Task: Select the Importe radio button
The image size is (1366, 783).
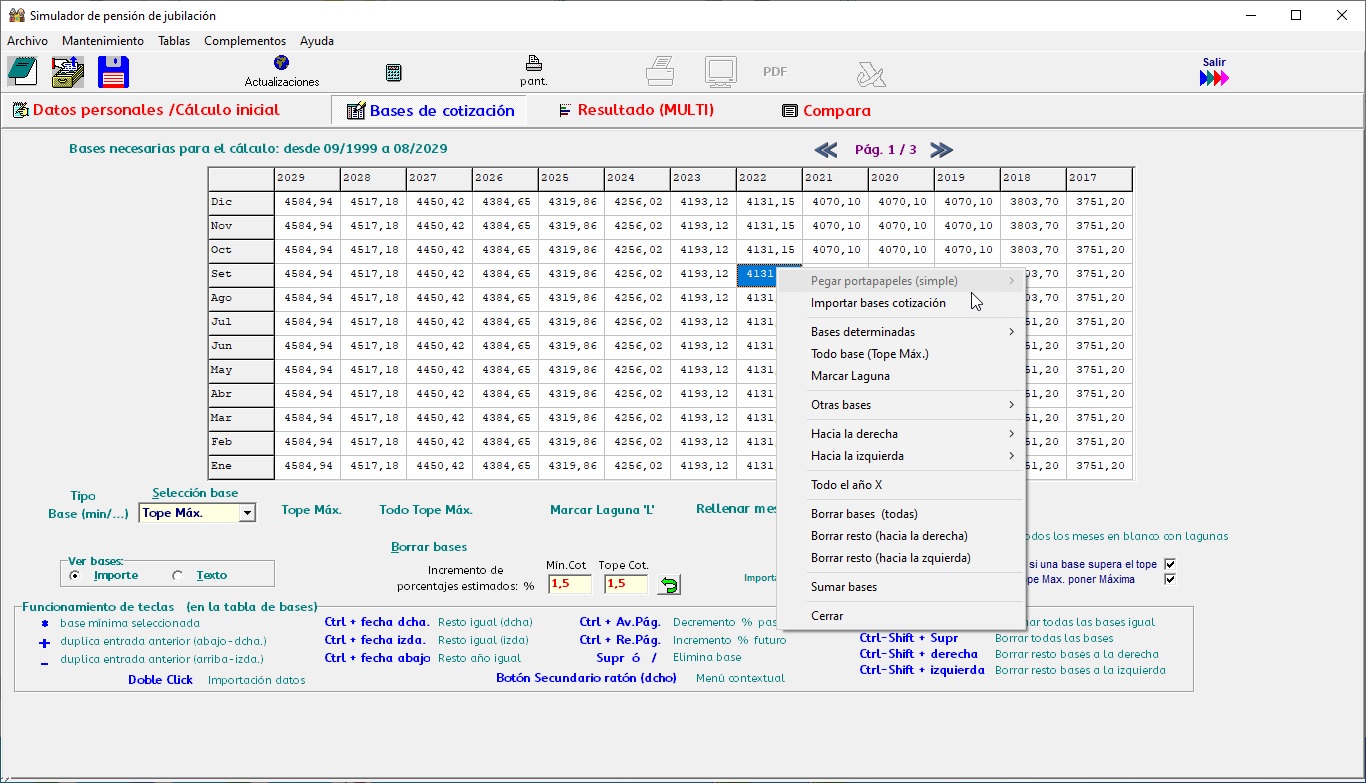Action: (x=75, y=576)
